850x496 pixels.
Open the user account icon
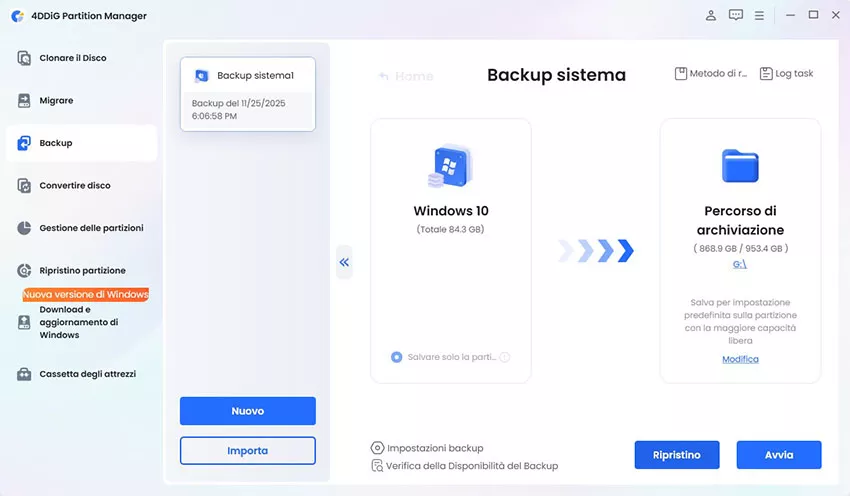click(711, 15)
